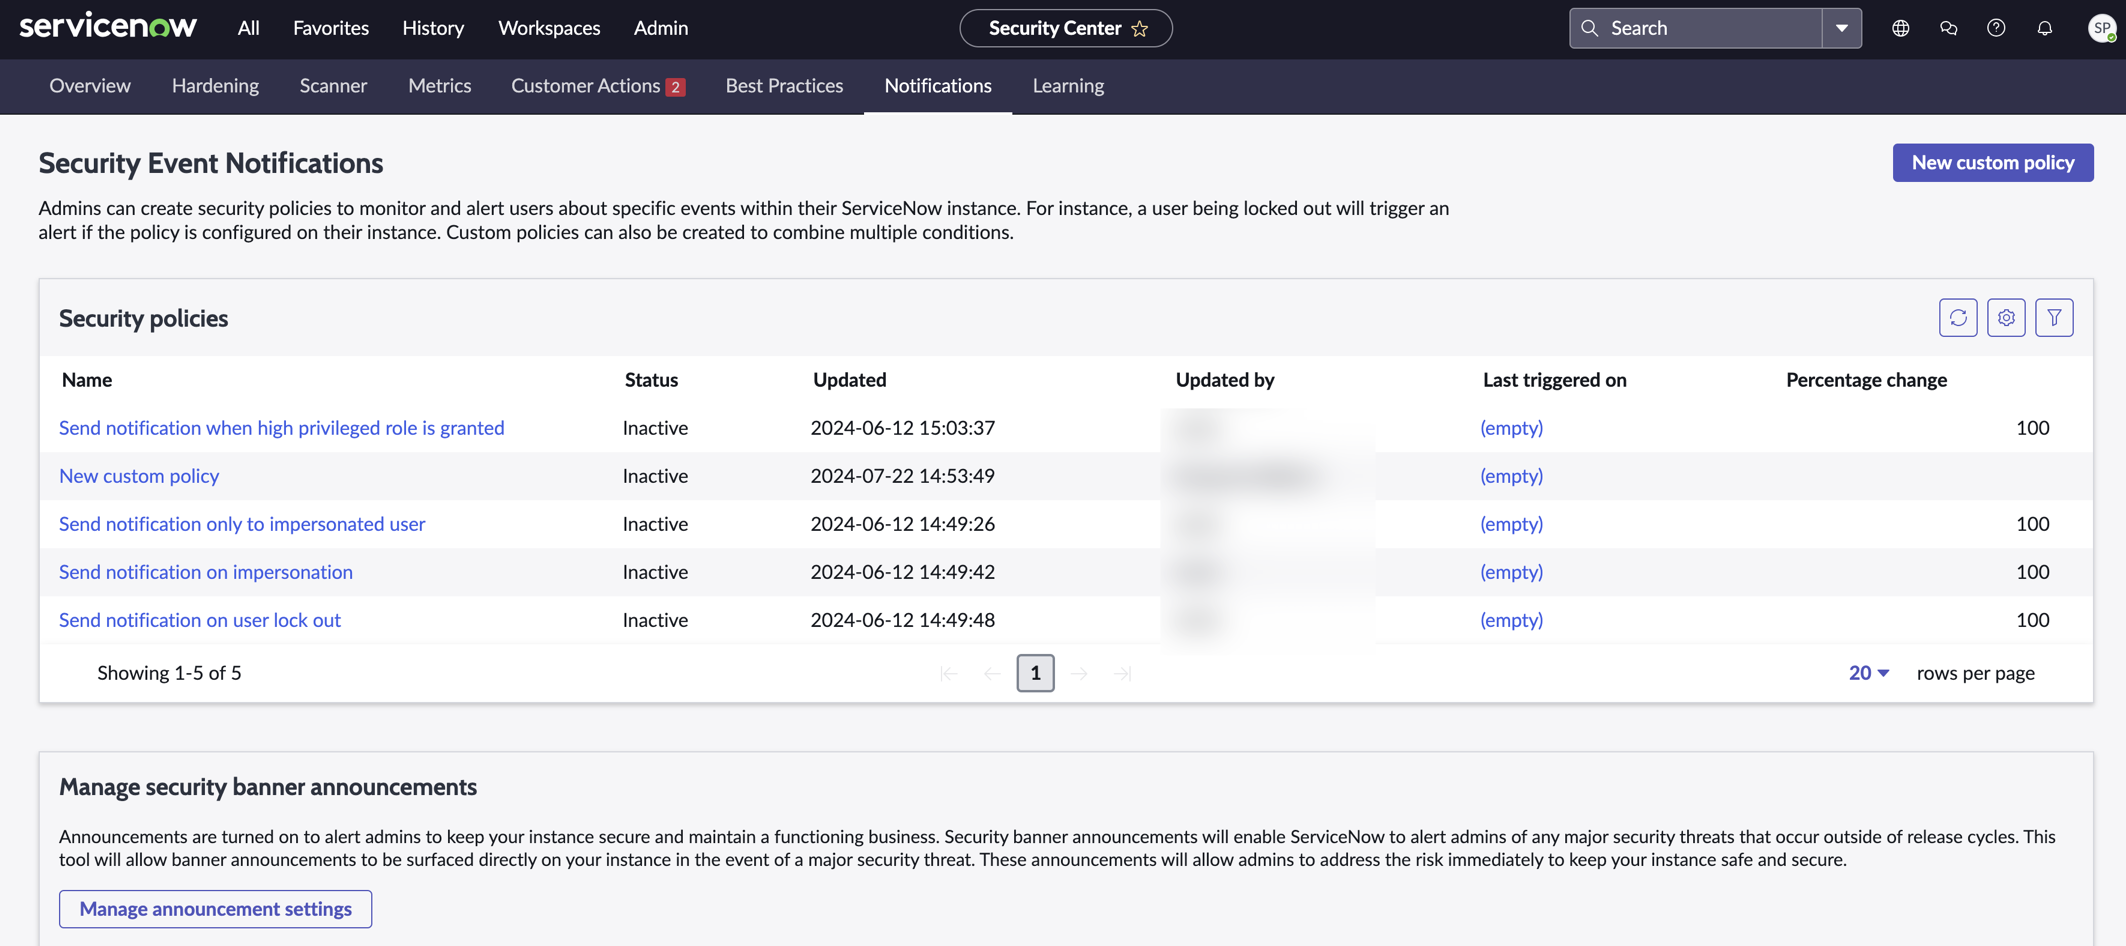This screenshot has height=946, width=2126.
Task: Expand the search options dropdown arrow
Action: (x=1842, y=28)
